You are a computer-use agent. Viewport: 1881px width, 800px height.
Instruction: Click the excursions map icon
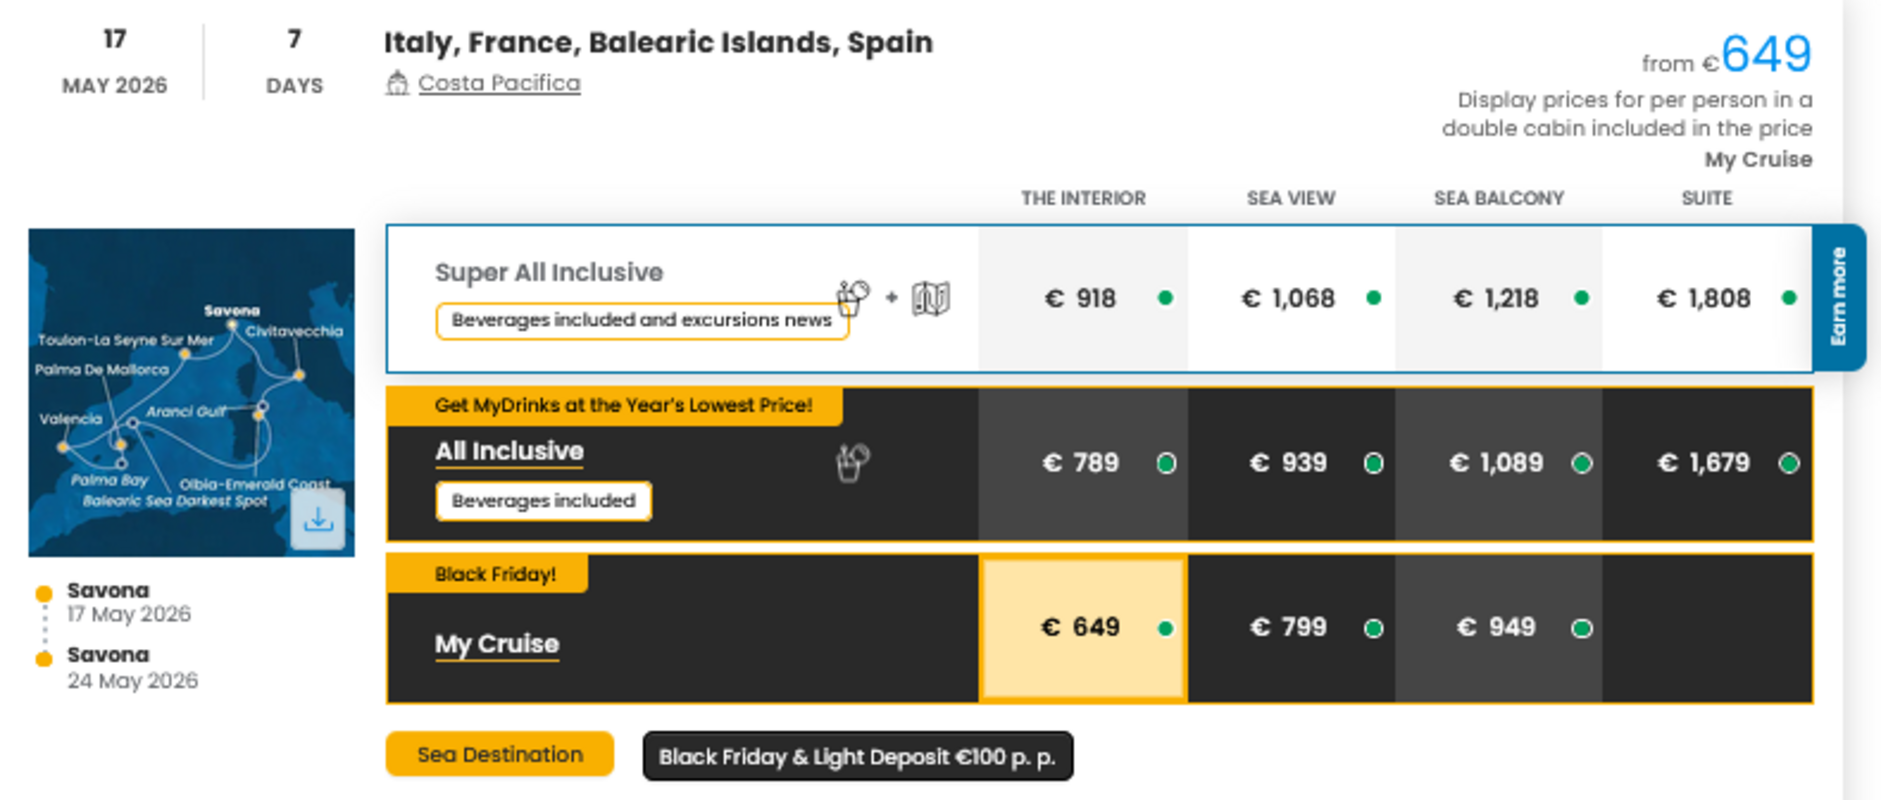click(x=930, y=298)
